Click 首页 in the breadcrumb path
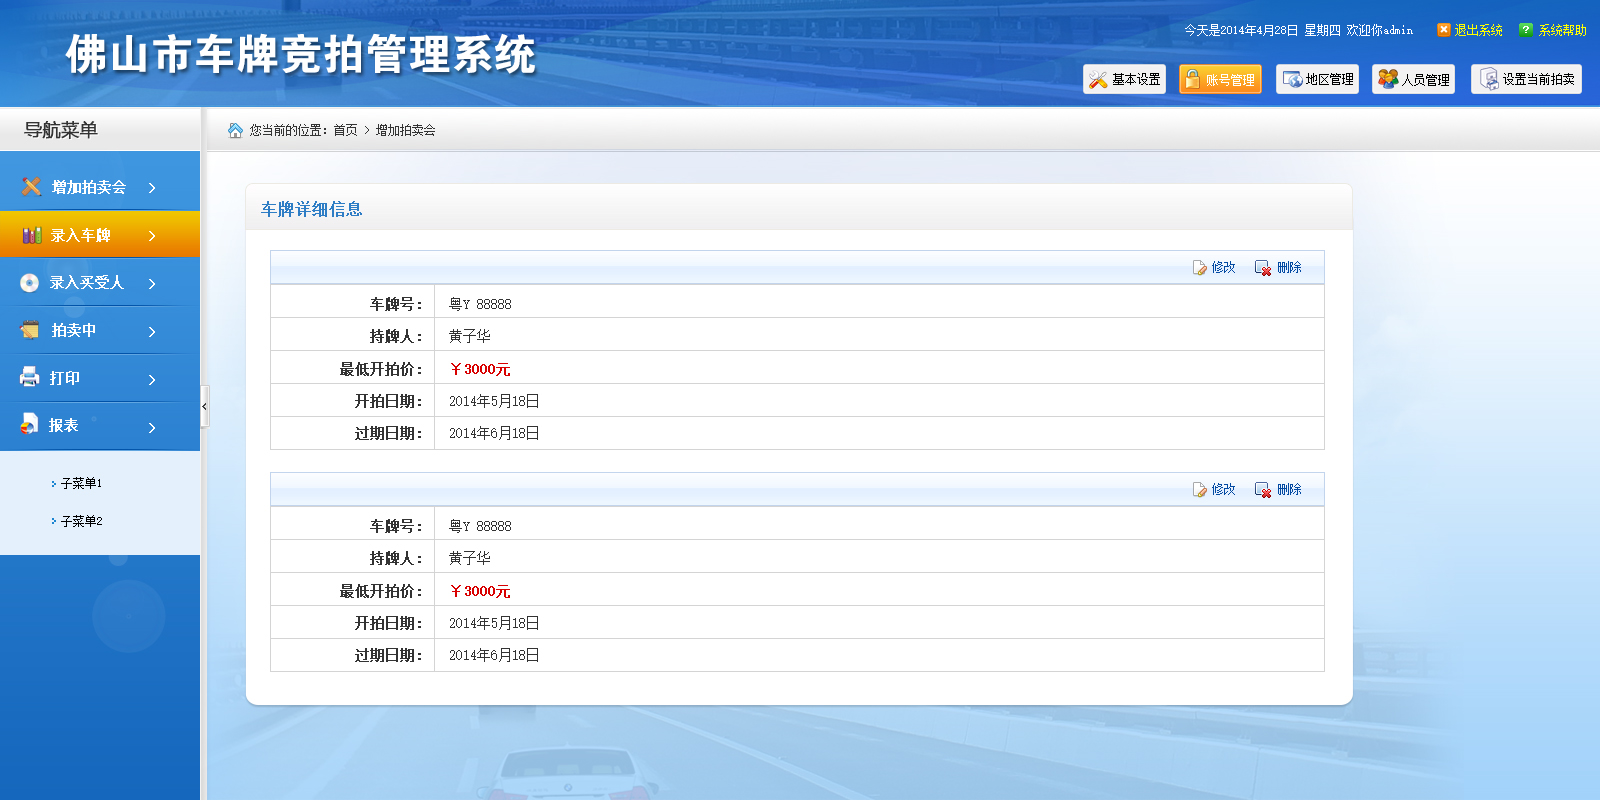1600x800 pixels. (x=345, y=131)
